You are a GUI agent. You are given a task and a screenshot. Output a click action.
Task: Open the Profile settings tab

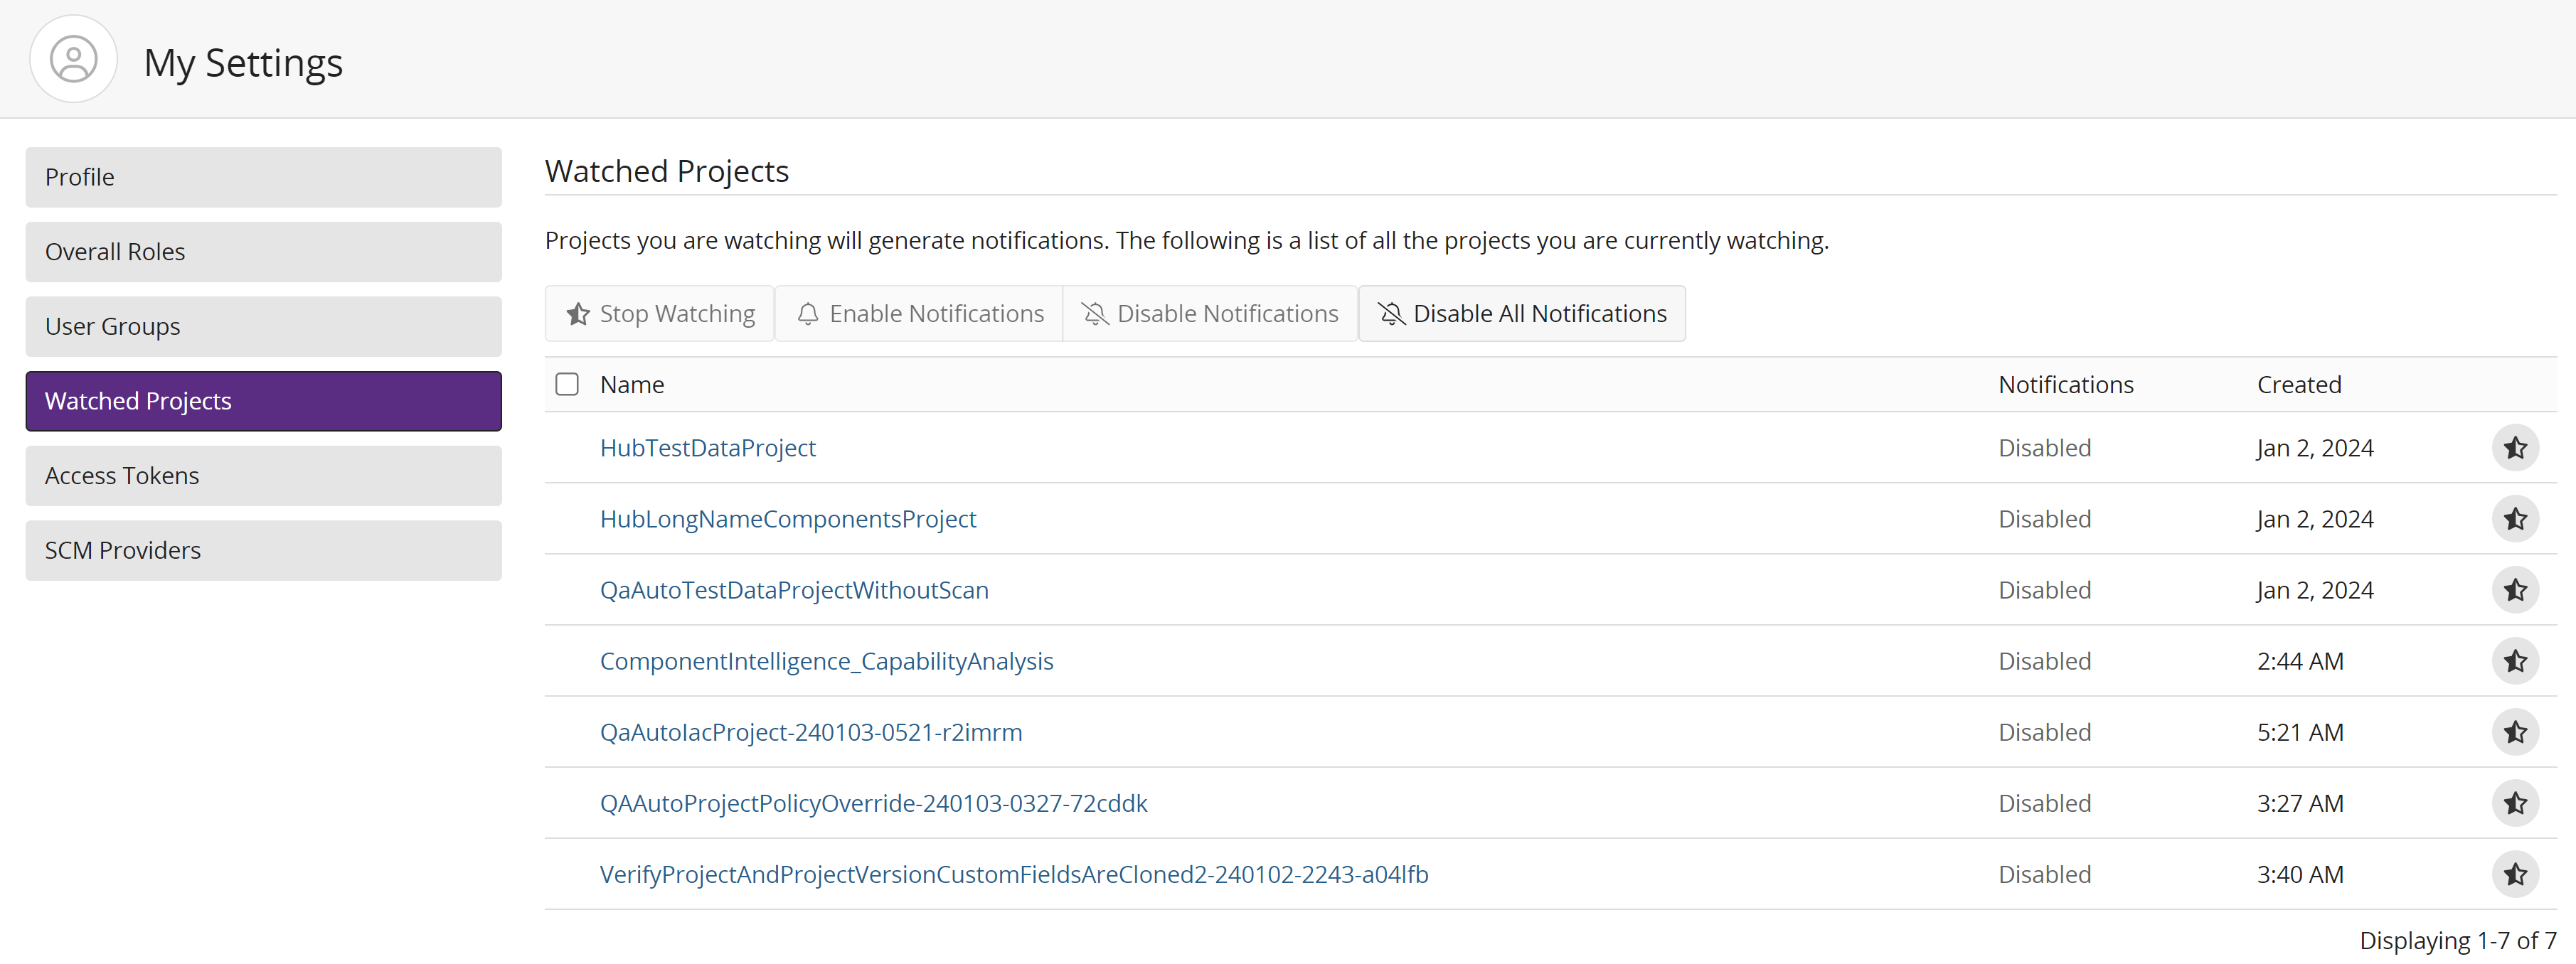click(263, 176)
